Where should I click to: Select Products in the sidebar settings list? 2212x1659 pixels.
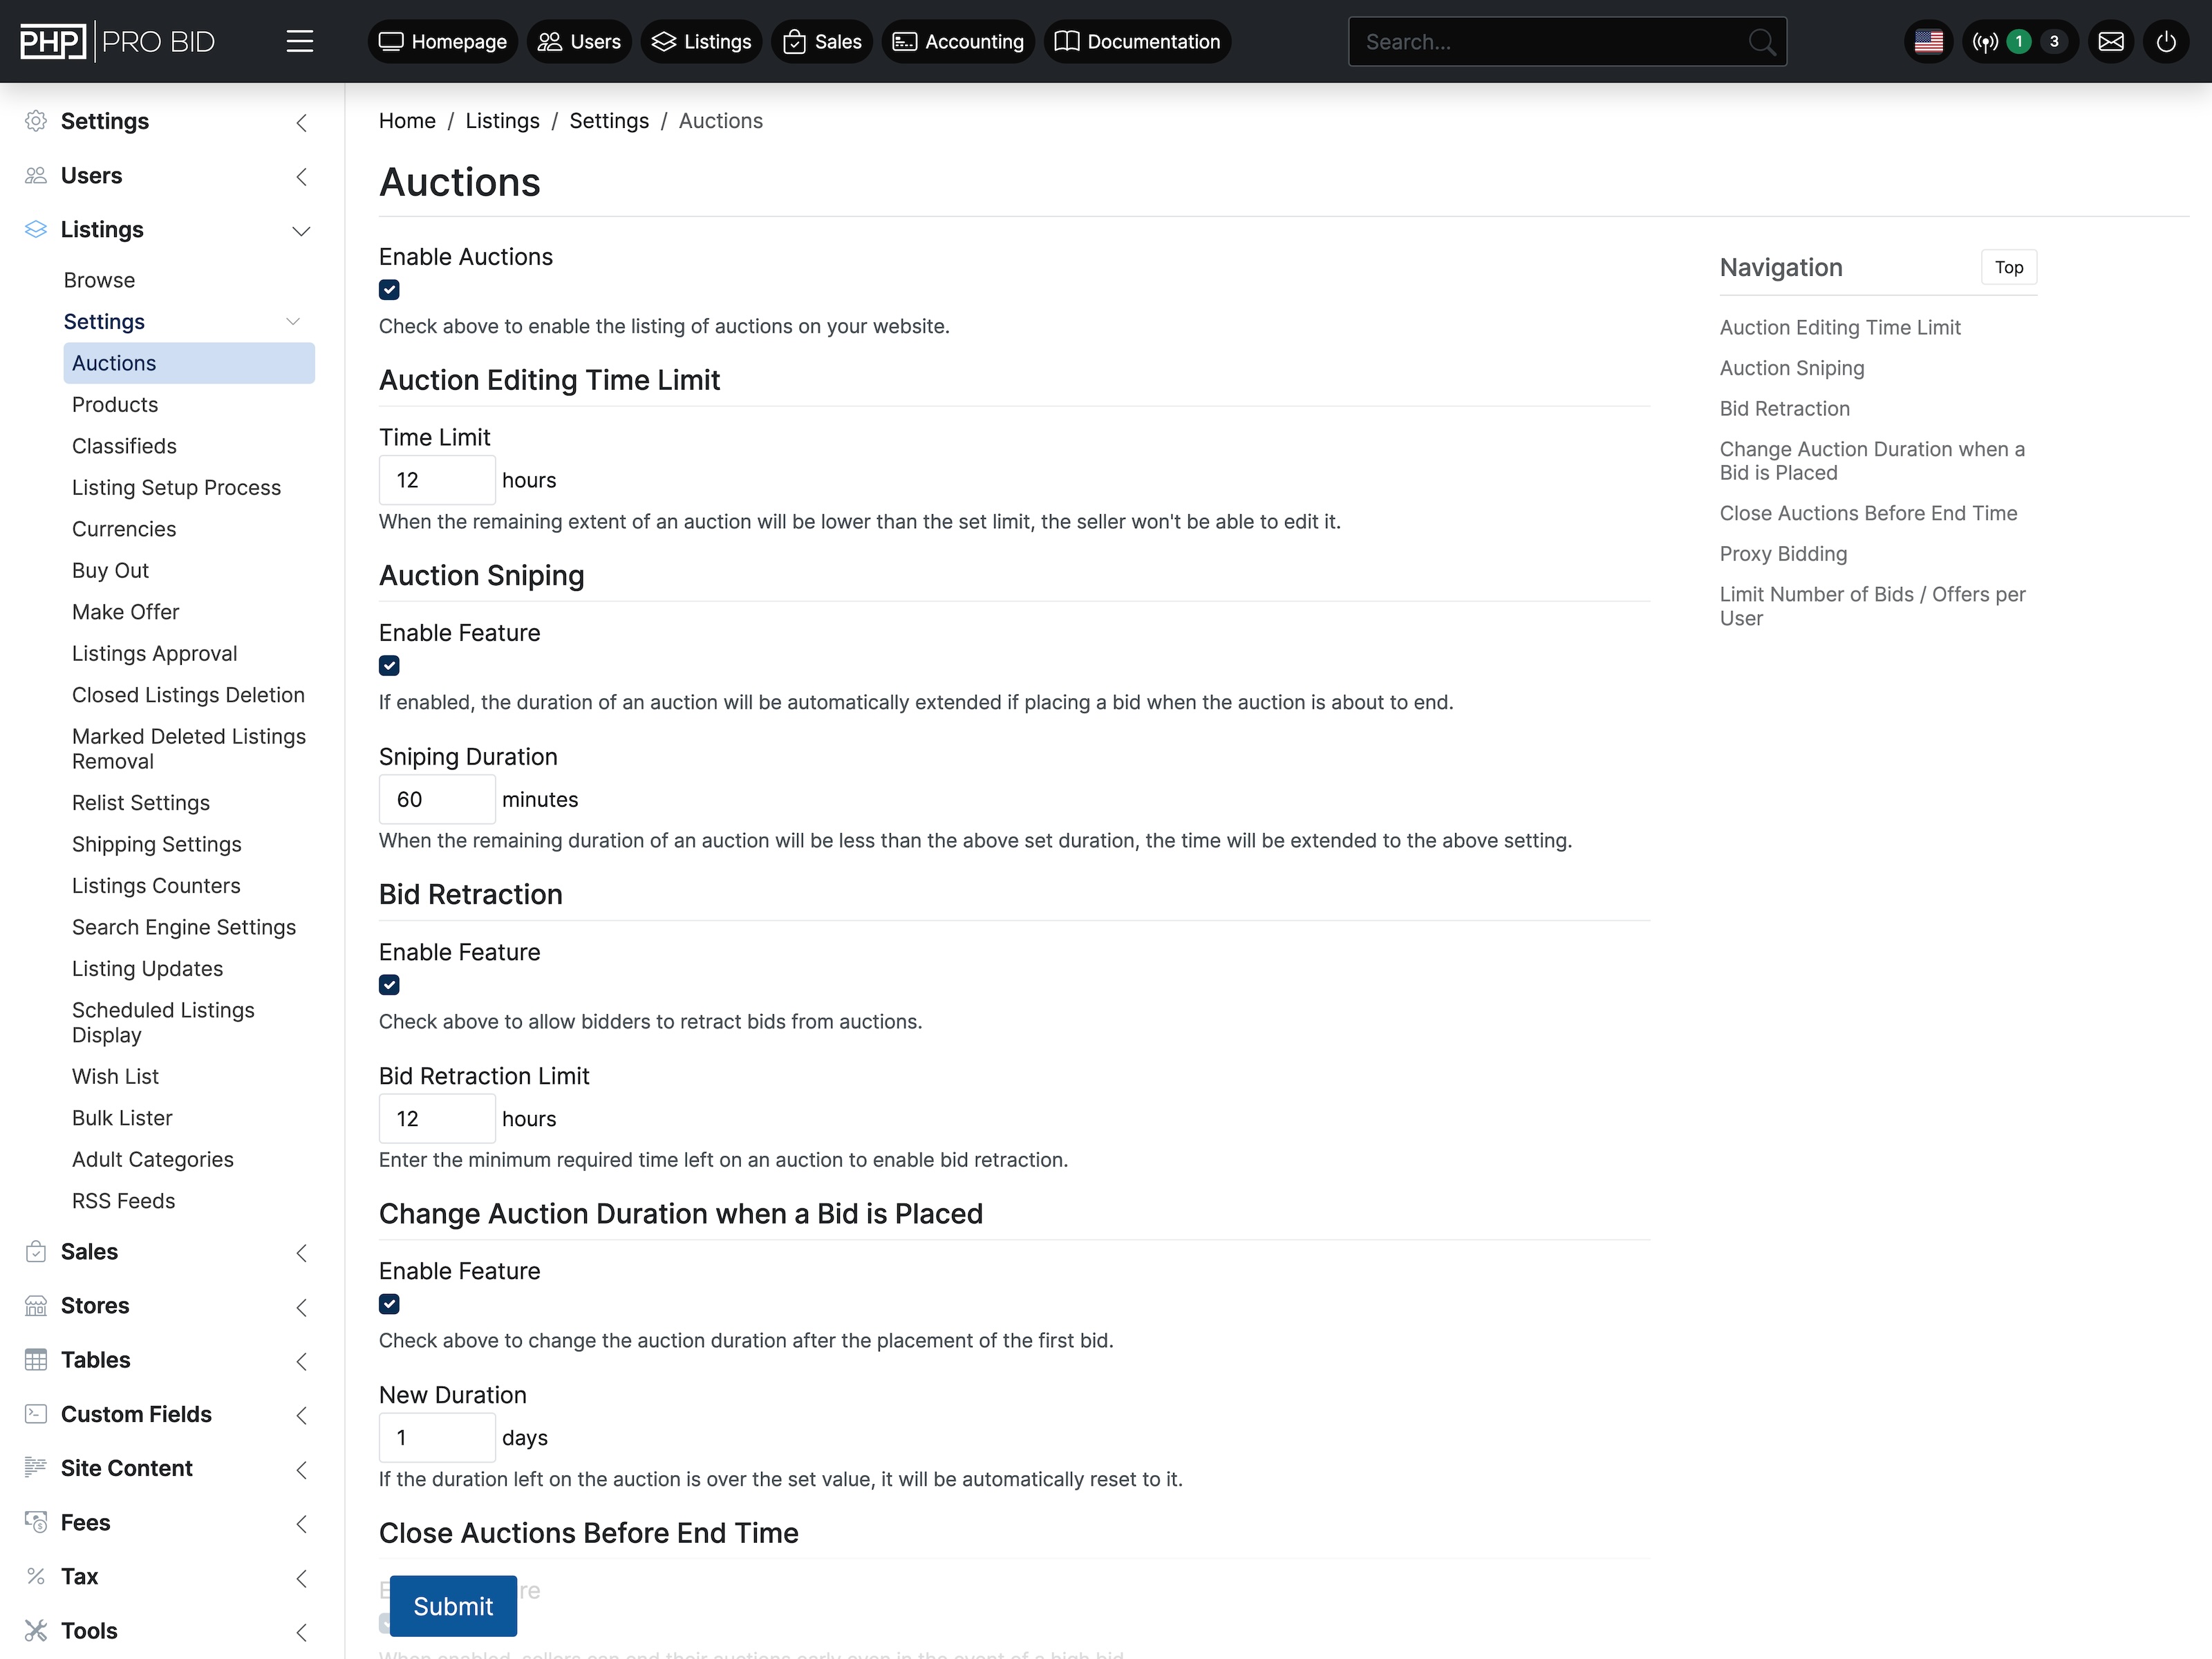click(x=114, y=404)
